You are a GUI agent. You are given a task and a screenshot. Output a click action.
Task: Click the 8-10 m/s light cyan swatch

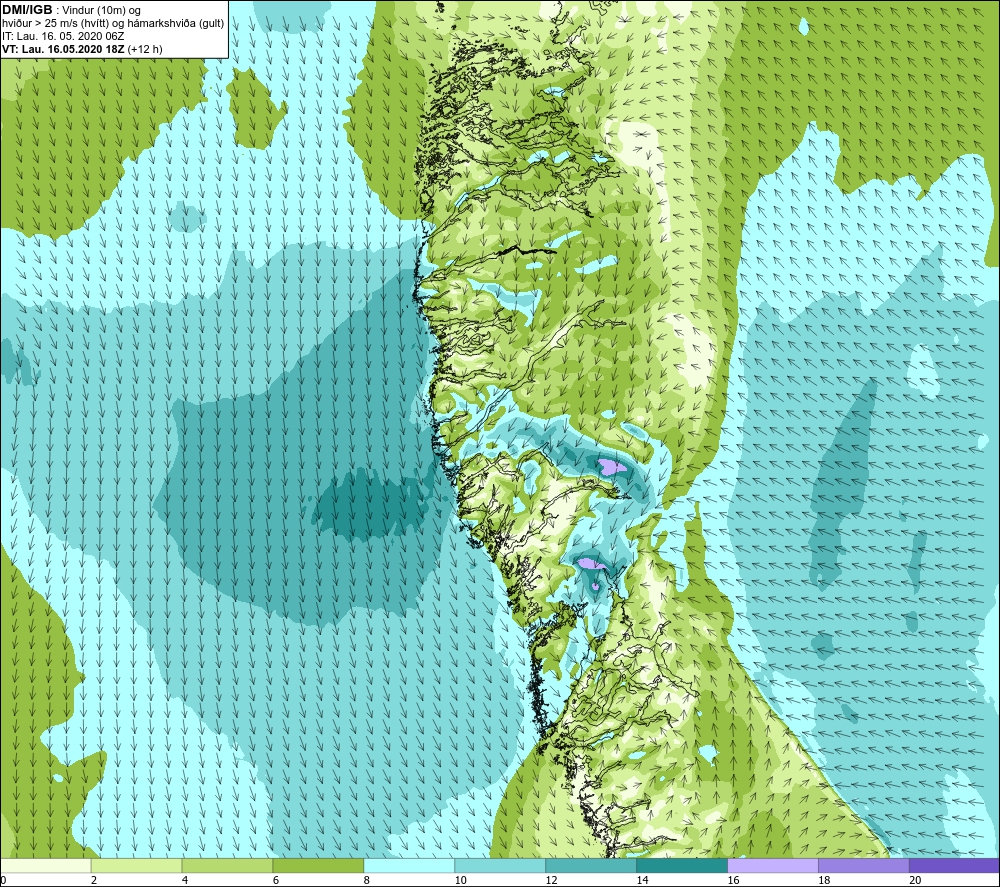point(409,865)
